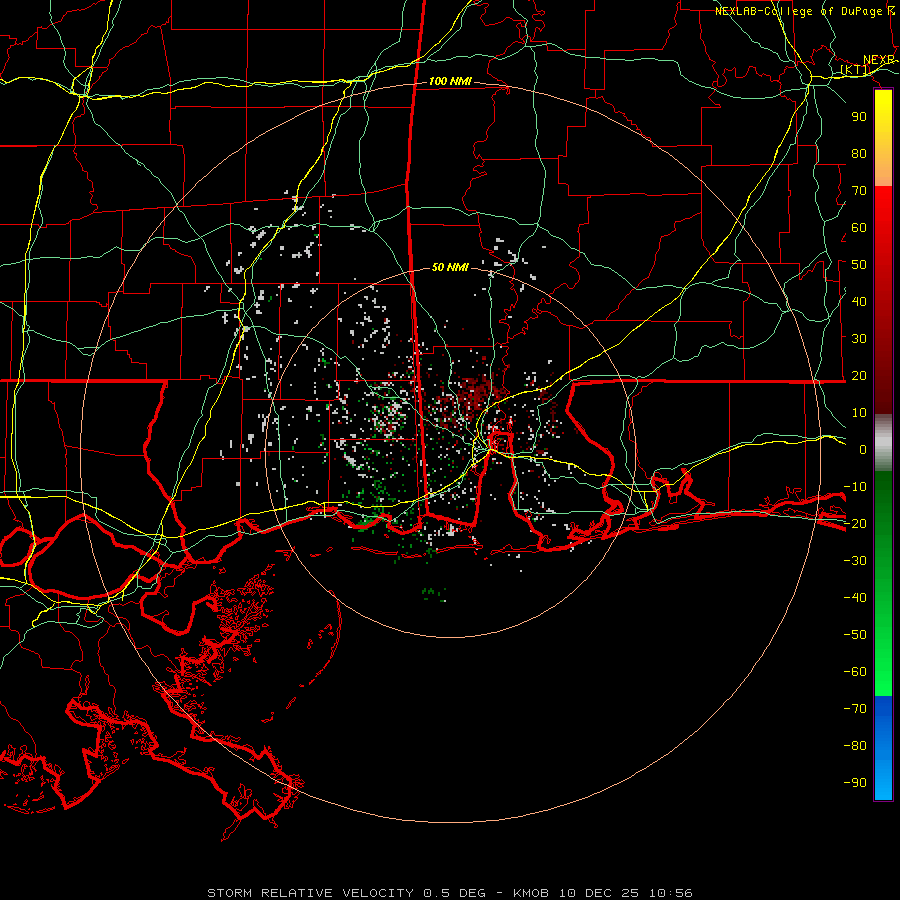Click the "-10" velocity scale label
This screenshot has width=900, height=900.
(x=855, y=487)
